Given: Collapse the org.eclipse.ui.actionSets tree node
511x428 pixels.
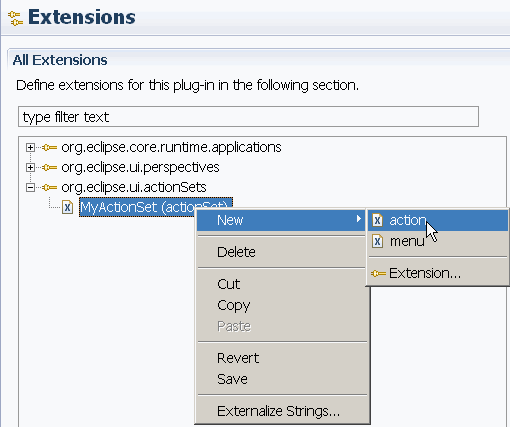Looking at the screenshot, I should 30,188.
